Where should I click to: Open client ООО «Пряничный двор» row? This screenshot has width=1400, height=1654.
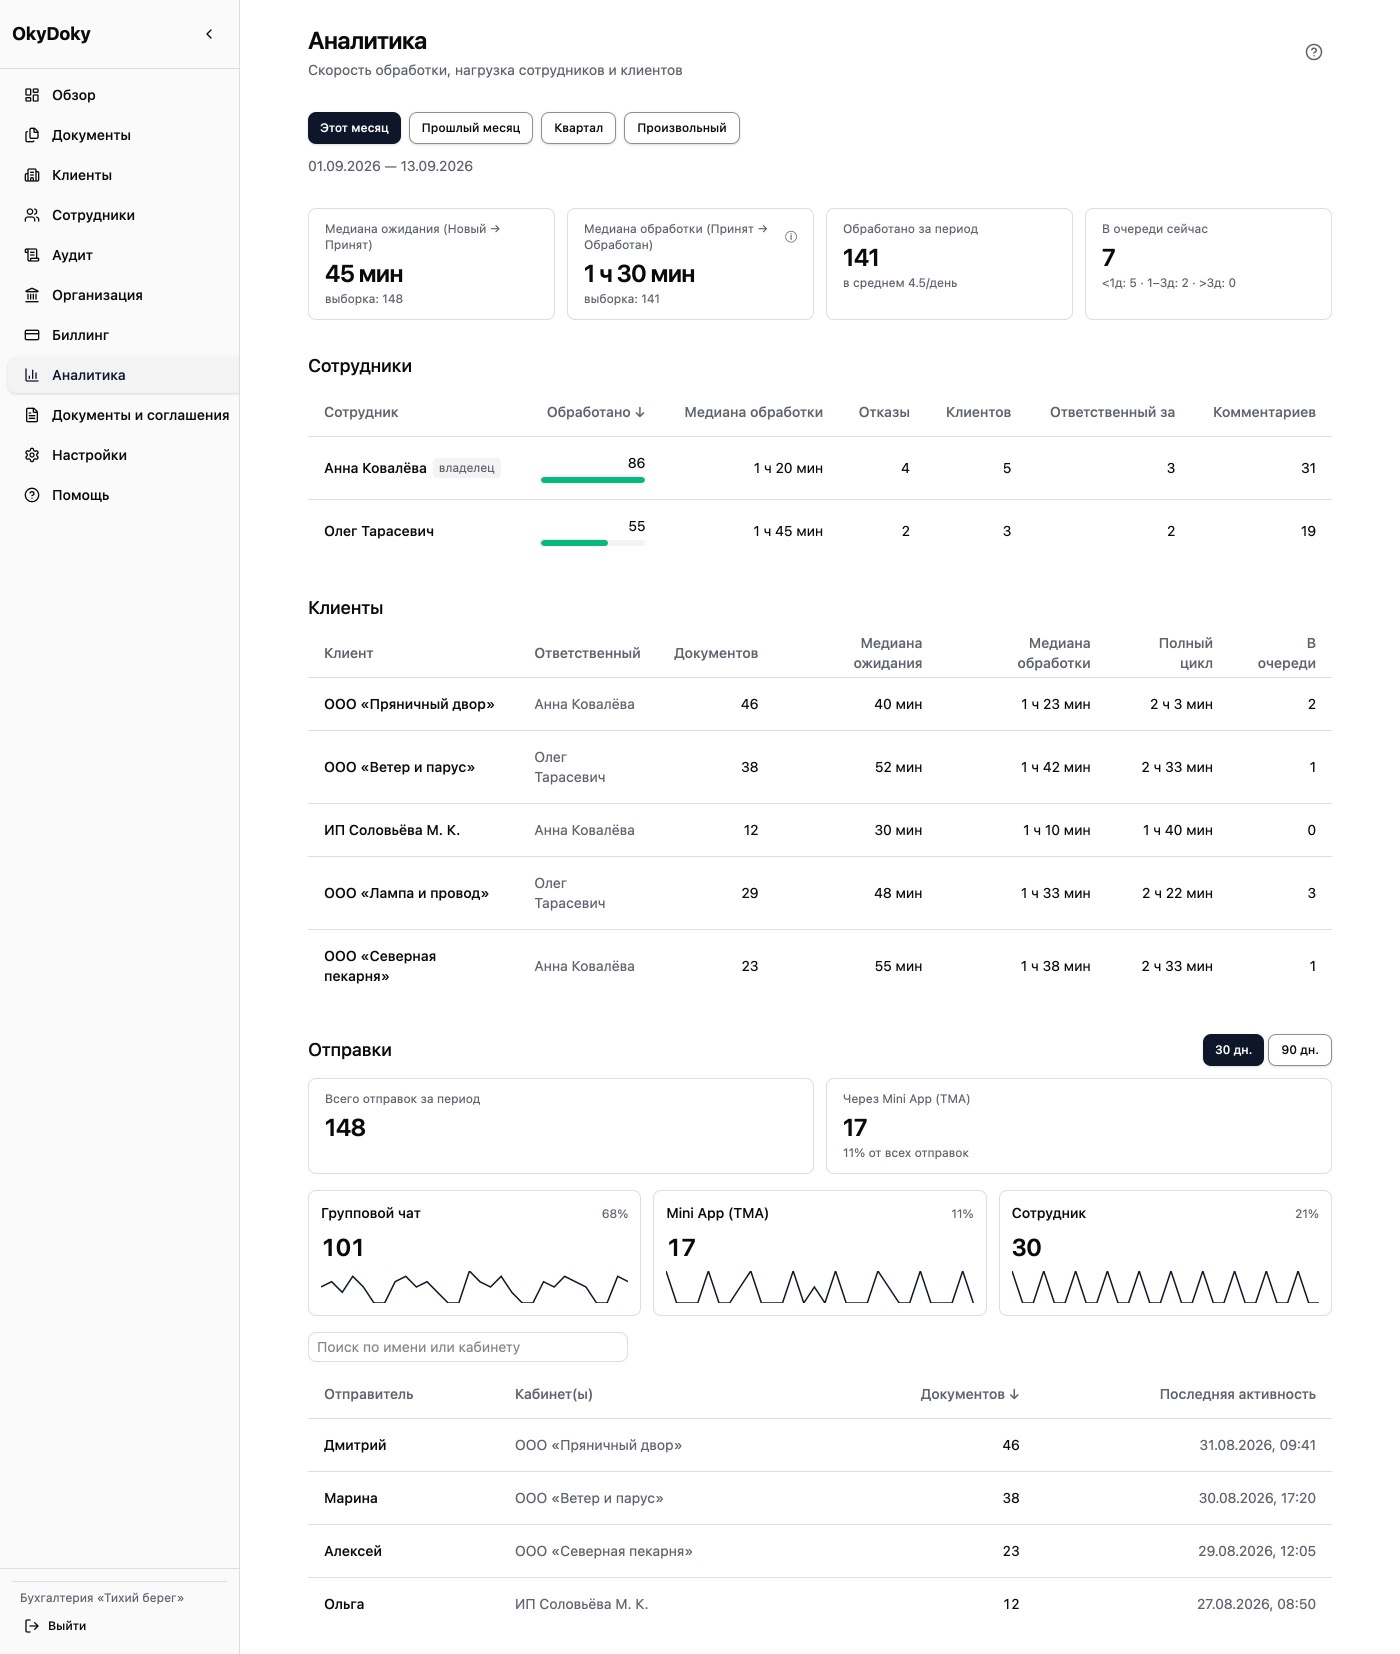tap(820, 704)
